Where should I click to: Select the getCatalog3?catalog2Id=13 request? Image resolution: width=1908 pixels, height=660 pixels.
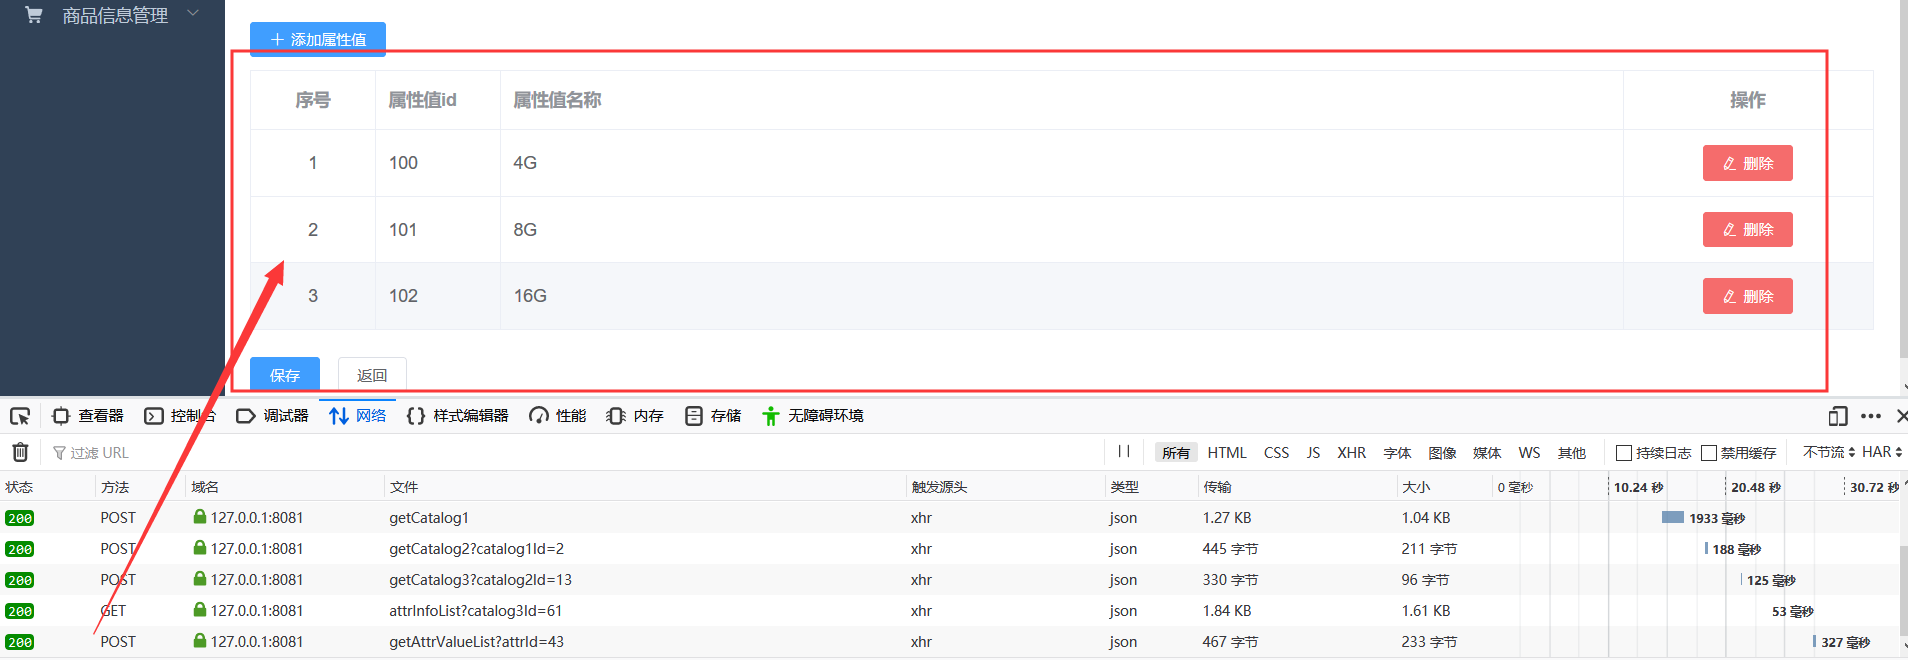[x=950, y=580]
